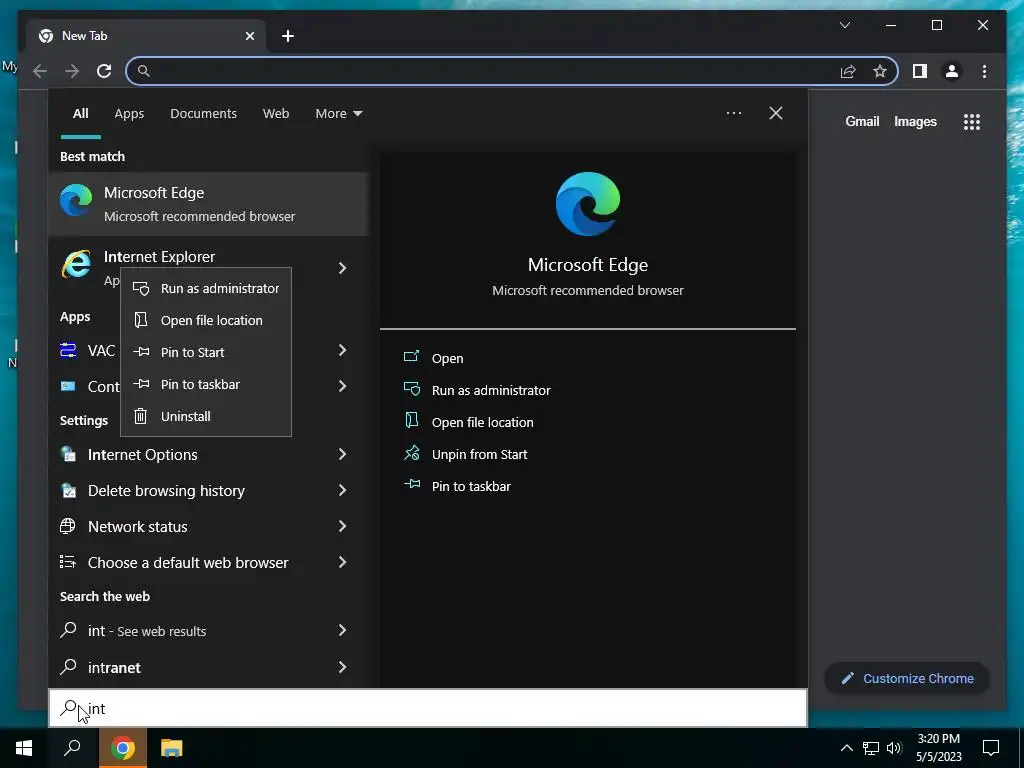Viewport: 1024px width, 768px height.
Task: Switch to Web search filter tab
Action: click(x=276, y=114)
